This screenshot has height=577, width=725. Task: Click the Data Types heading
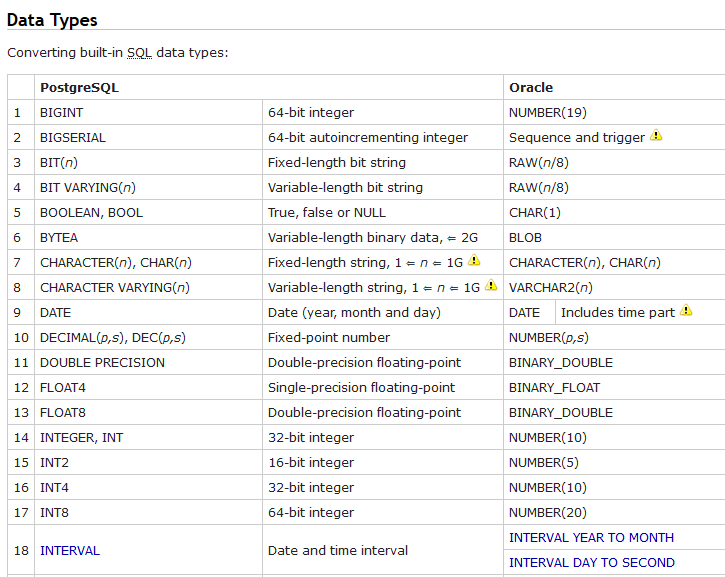coord(52,20)
